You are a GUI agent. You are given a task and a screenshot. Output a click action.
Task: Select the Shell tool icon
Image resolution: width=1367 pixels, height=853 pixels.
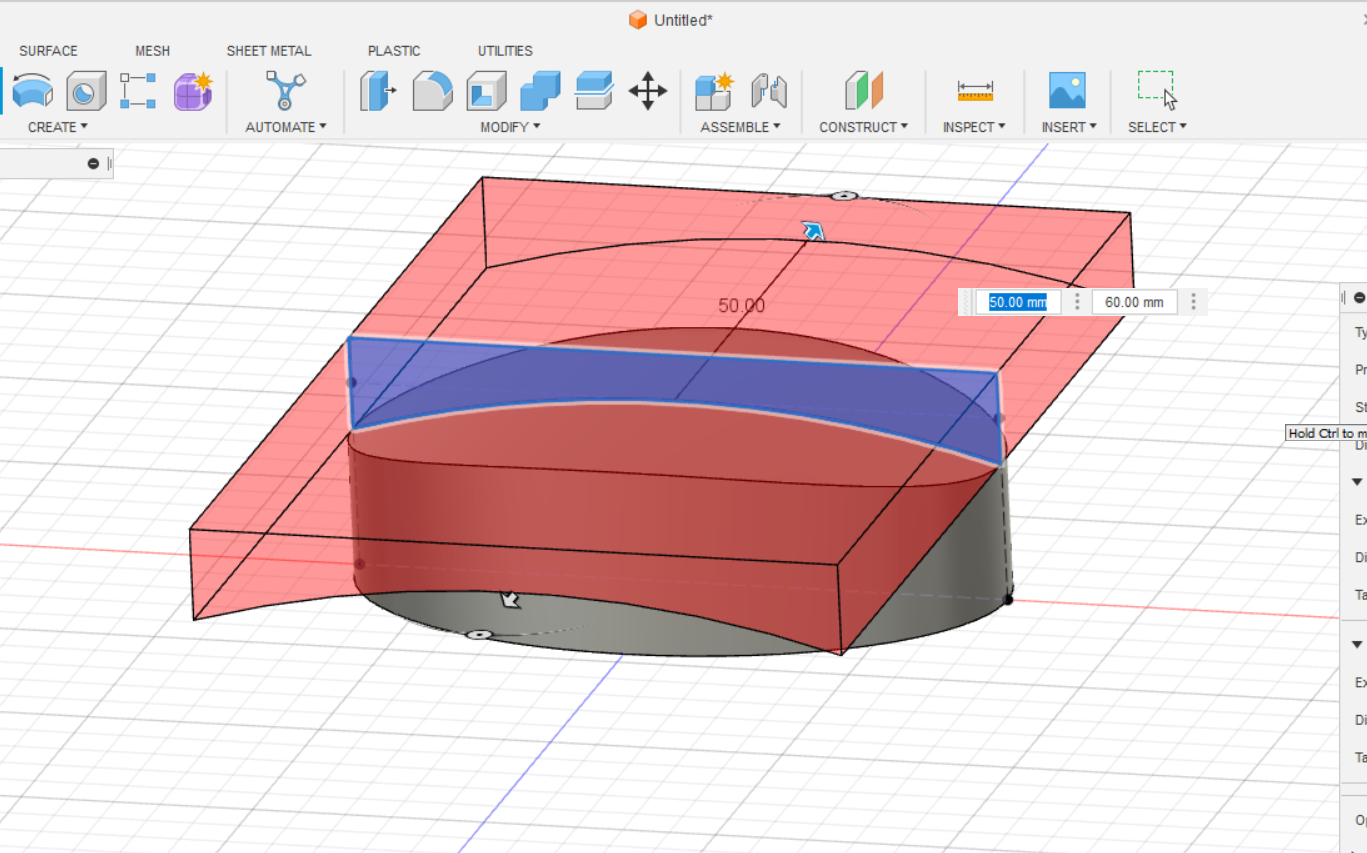[487, 91]
